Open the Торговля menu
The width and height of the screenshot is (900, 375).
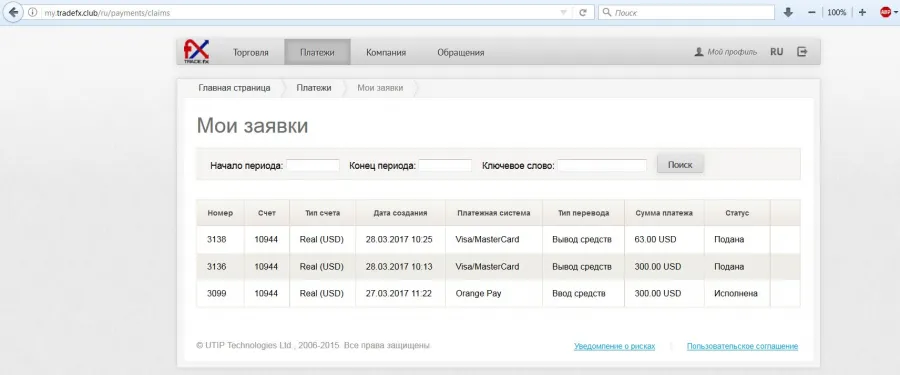(x=251, y=52)
